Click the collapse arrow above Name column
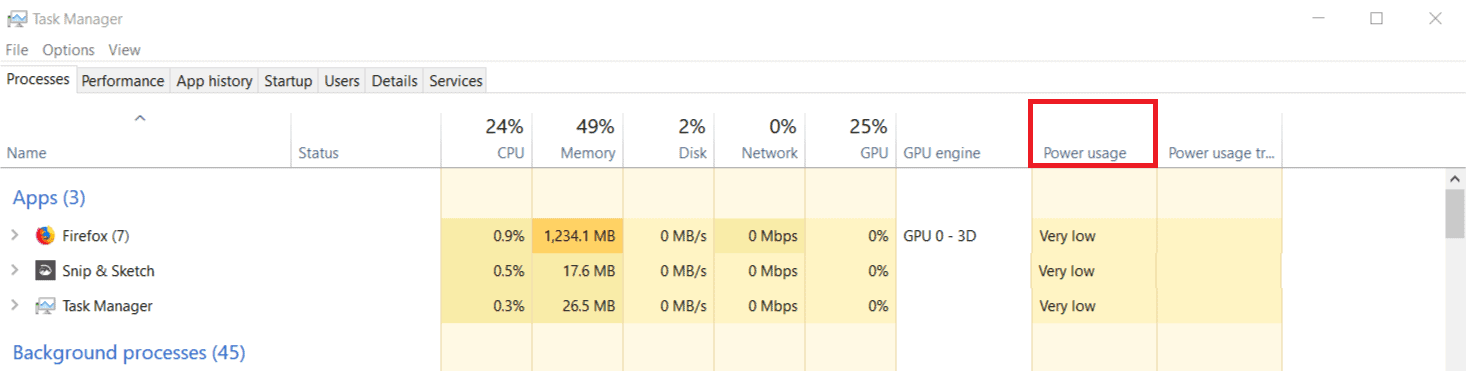 pyautogui.click(x=141, y=119)
